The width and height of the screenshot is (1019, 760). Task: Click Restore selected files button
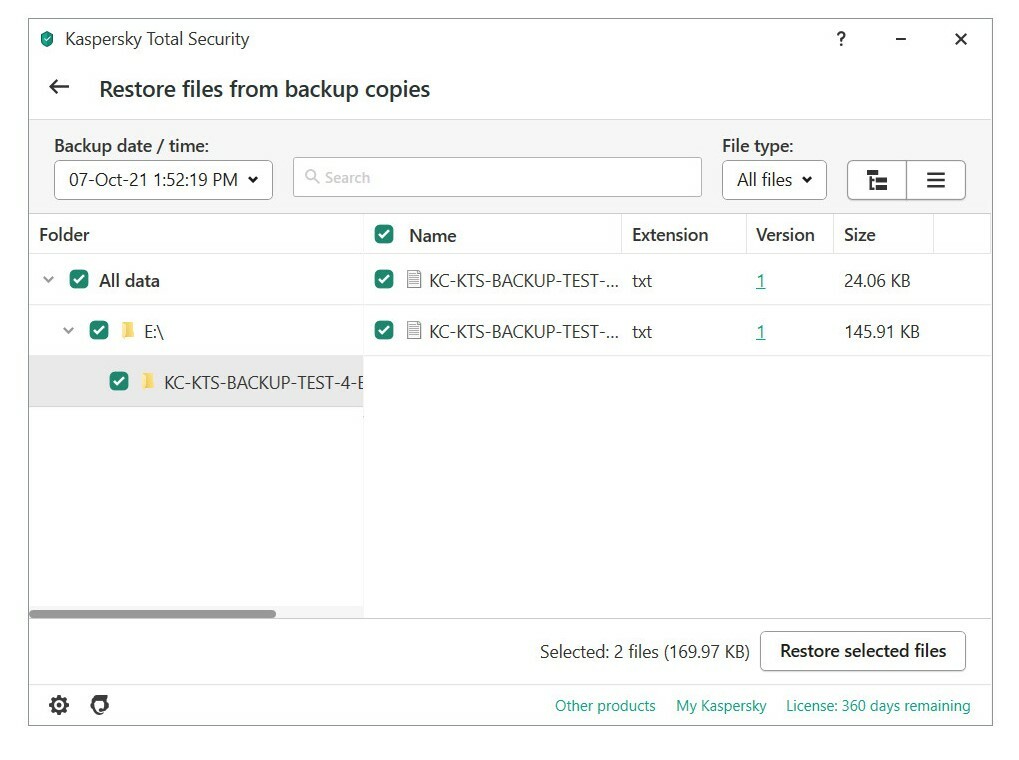(862, 651)
